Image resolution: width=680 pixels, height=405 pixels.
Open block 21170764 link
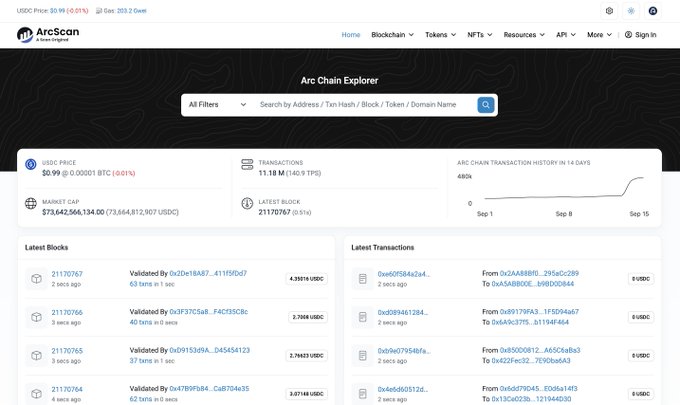pos(67,389)
